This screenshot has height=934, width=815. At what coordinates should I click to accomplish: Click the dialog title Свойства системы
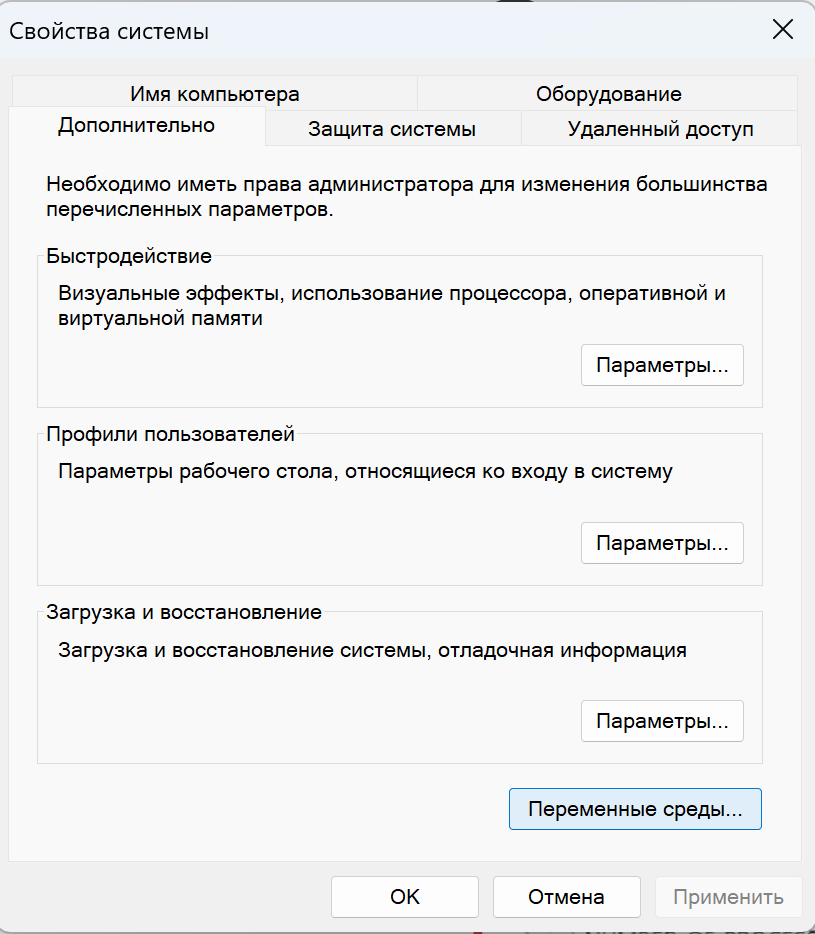pos(103,31)
